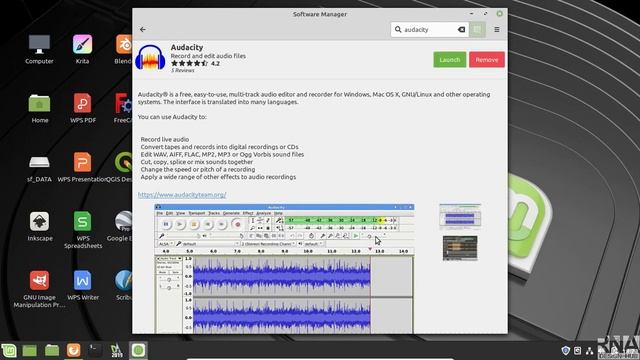Viewport: 640px width, 360px height.
Task: Open the GNU Image Manipulation Program icon
Action: coord(39,289)
